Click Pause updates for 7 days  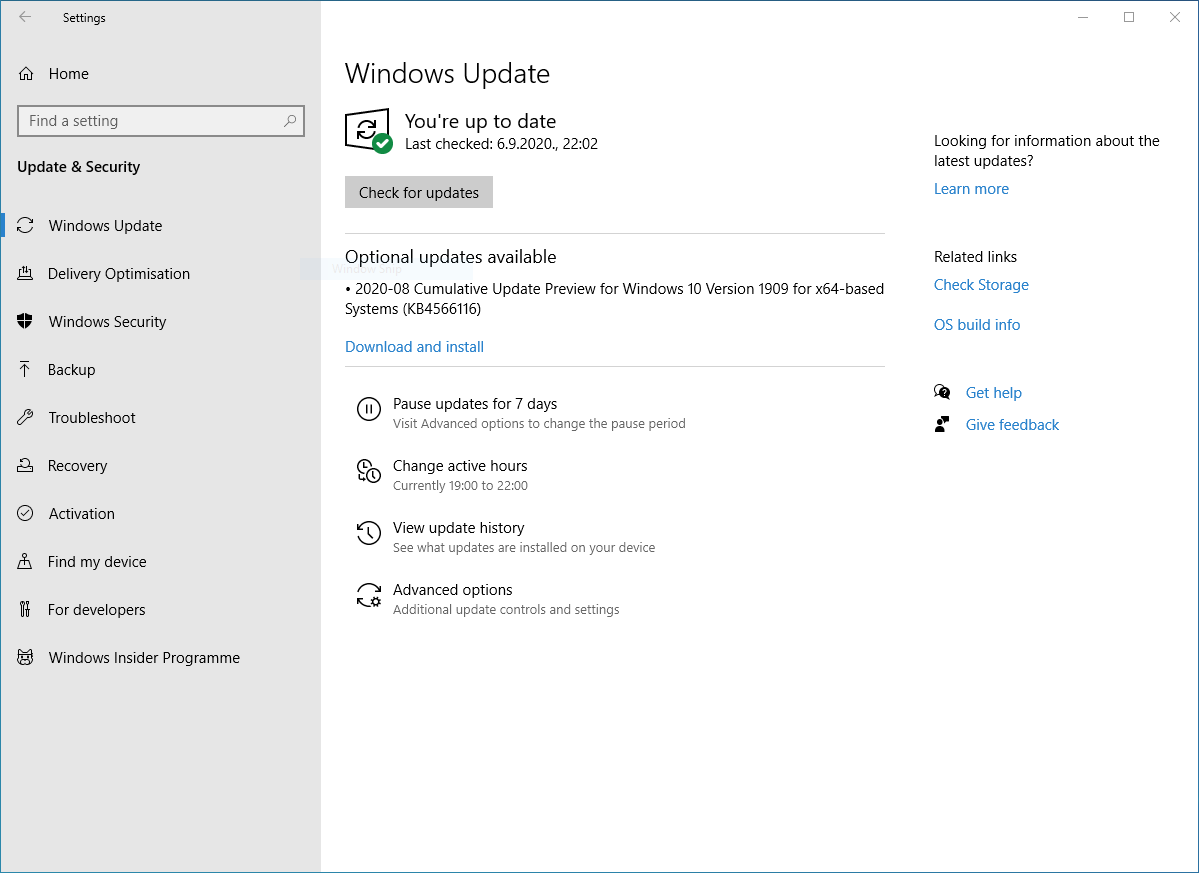pyautogui.click(x=475, y=404)
